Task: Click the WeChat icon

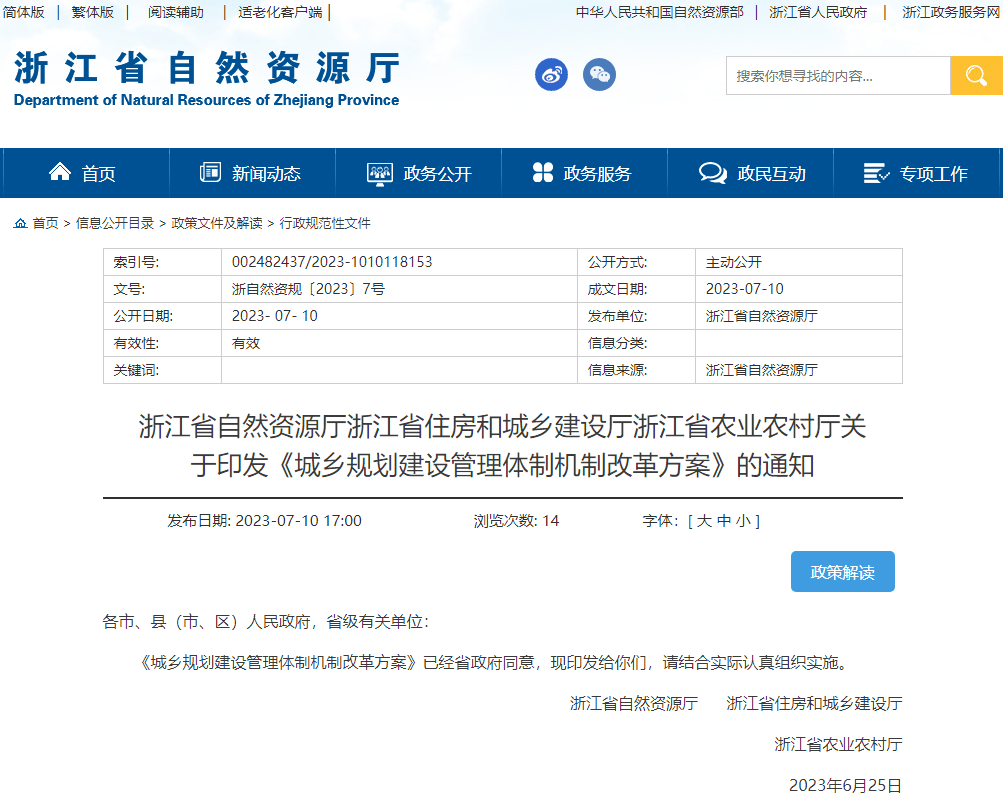Action: click(x=599, y=75)
